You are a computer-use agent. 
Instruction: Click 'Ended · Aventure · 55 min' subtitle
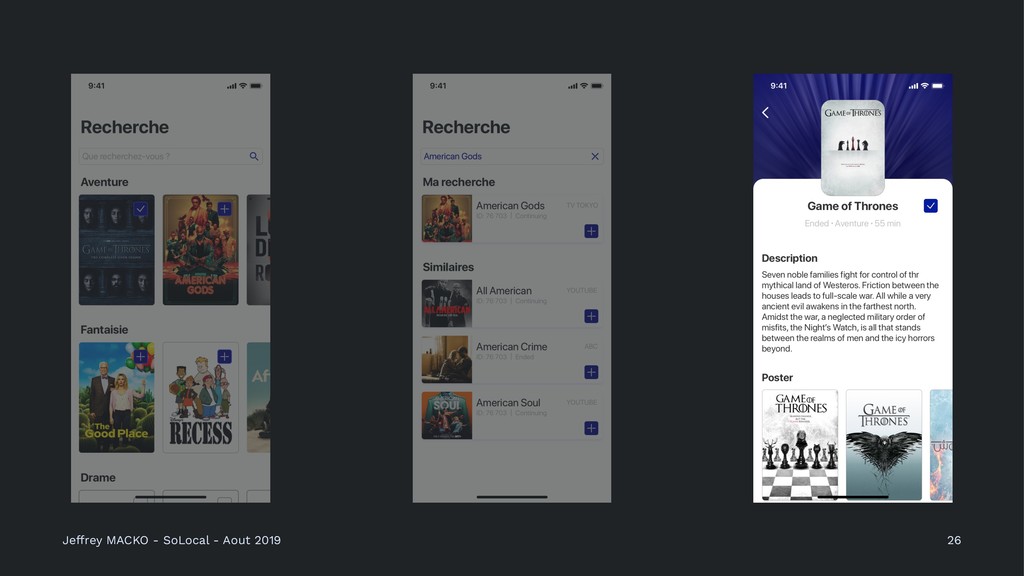click(x=852, y=223)
